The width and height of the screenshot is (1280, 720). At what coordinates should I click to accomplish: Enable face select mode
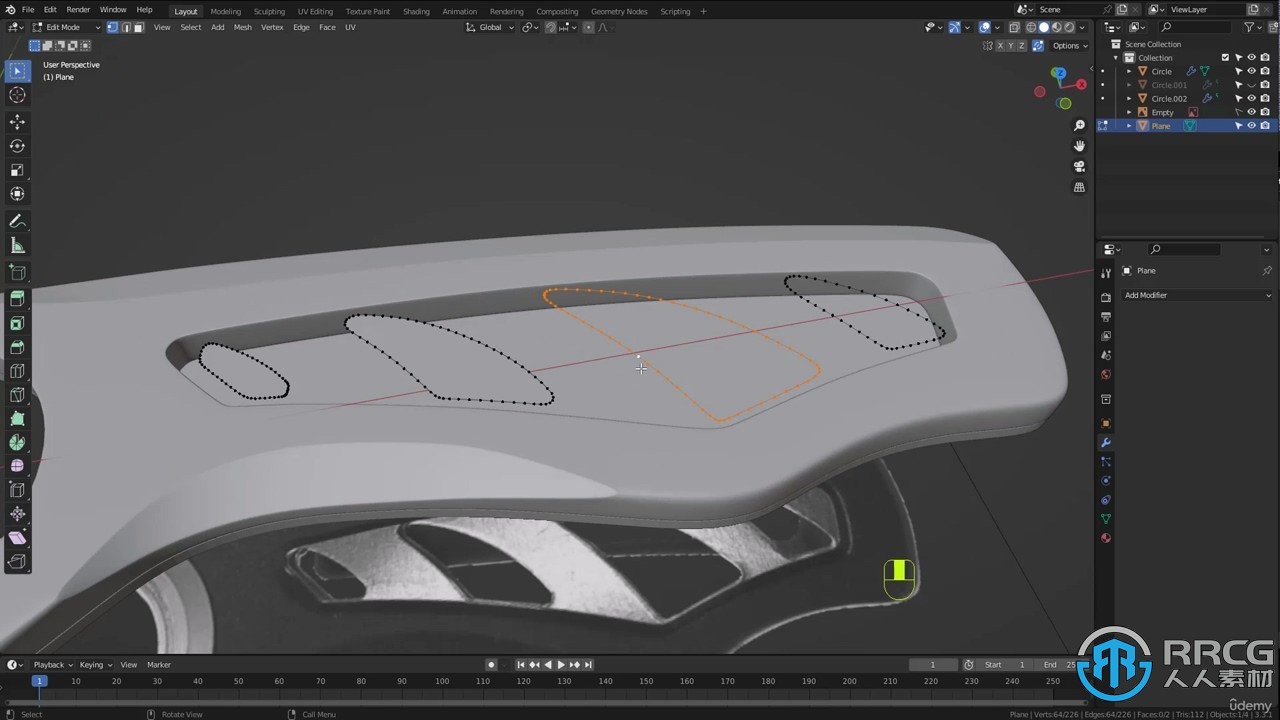(x=139, y=27)
